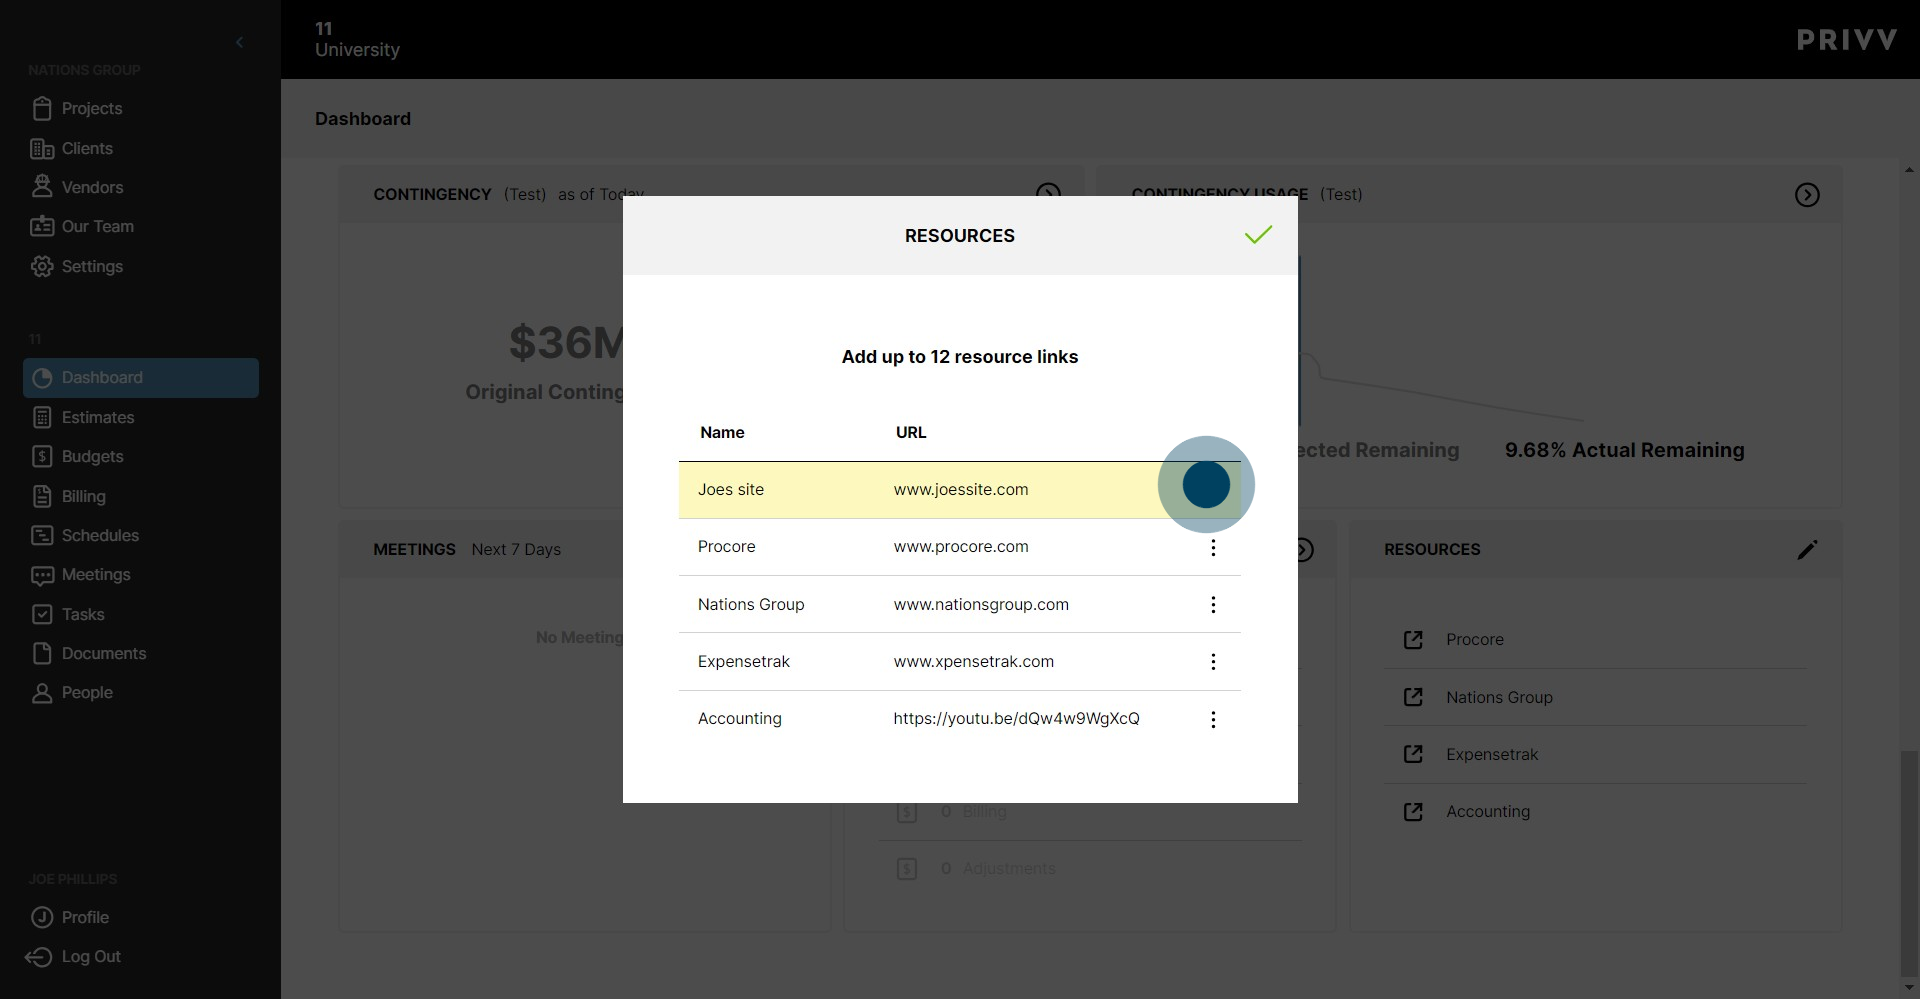Open Nations Group link in Resources panel
1920x999 pixels.
(1499, 697)
